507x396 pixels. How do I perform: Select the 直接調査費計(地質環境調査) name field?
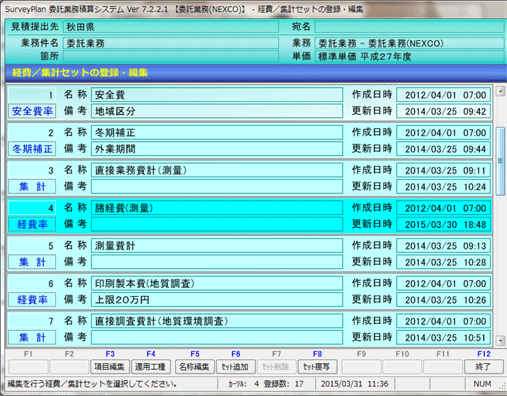pyautogui.click(x=217, y=321)
